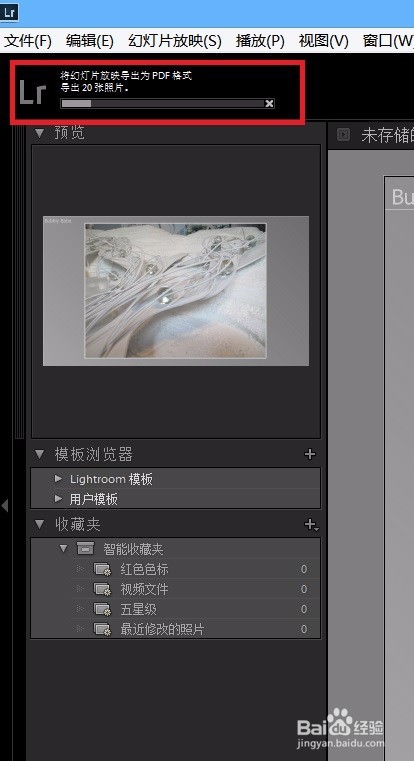This screenshot has width=414, height=761.
Task: Open the 窗口(W) menu
Action: point(388,41)
